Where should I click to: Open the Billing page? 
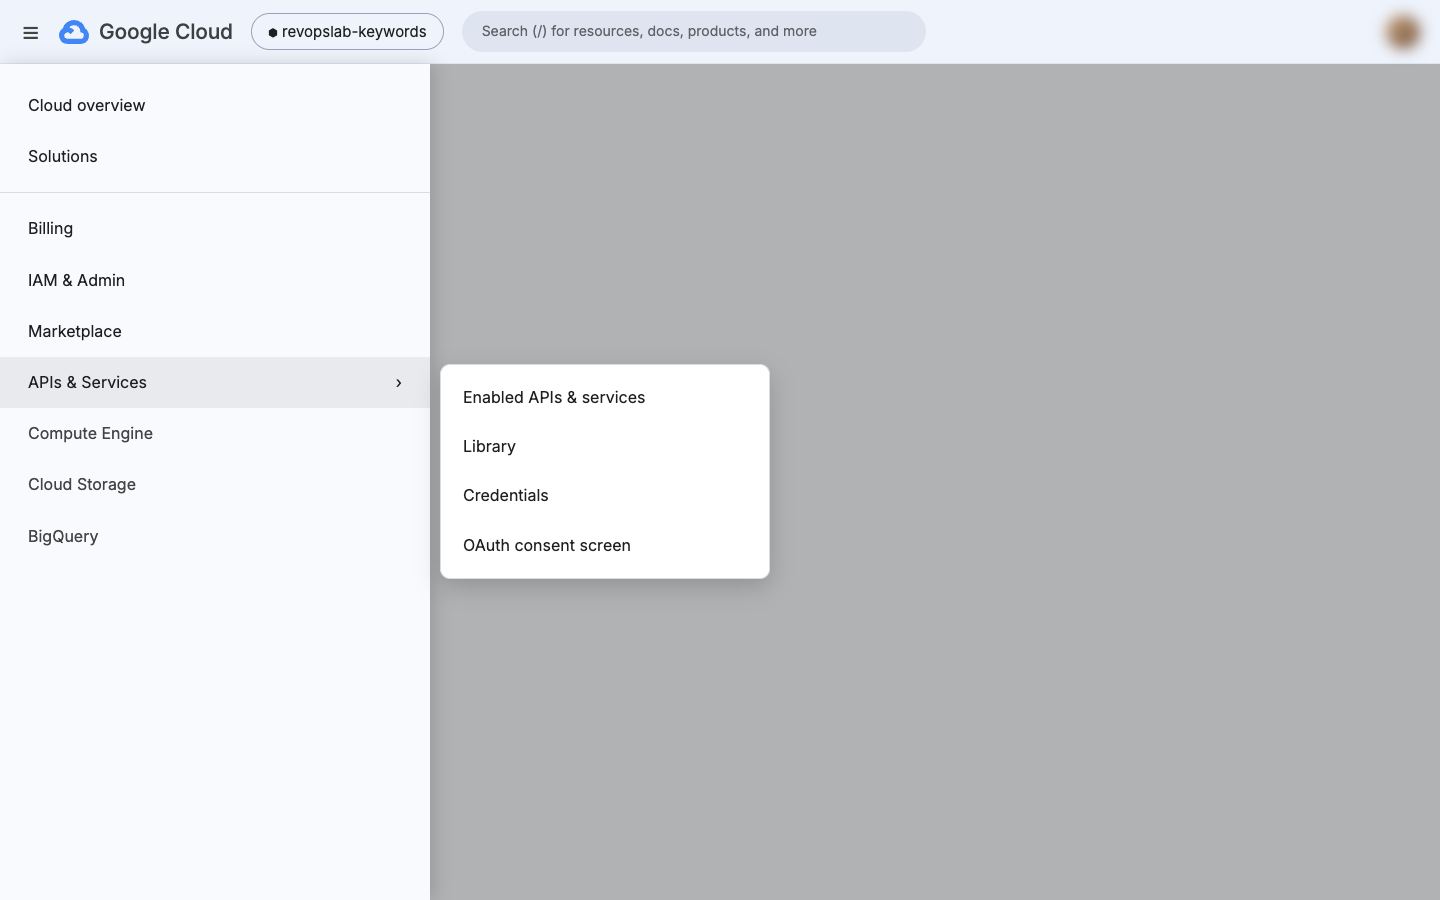point(215,228)
